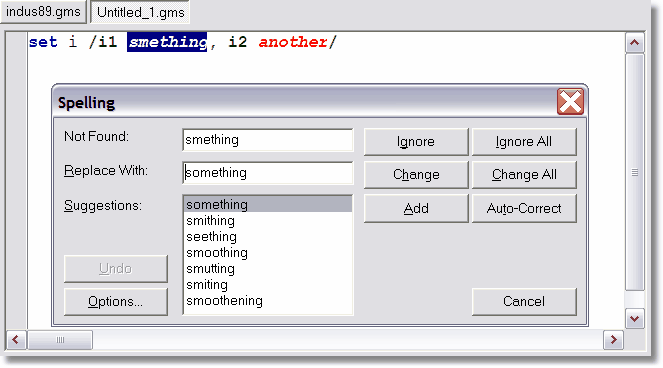Click the Cancel button
This screenshot has height=368, width=663.
pos(524,302)
